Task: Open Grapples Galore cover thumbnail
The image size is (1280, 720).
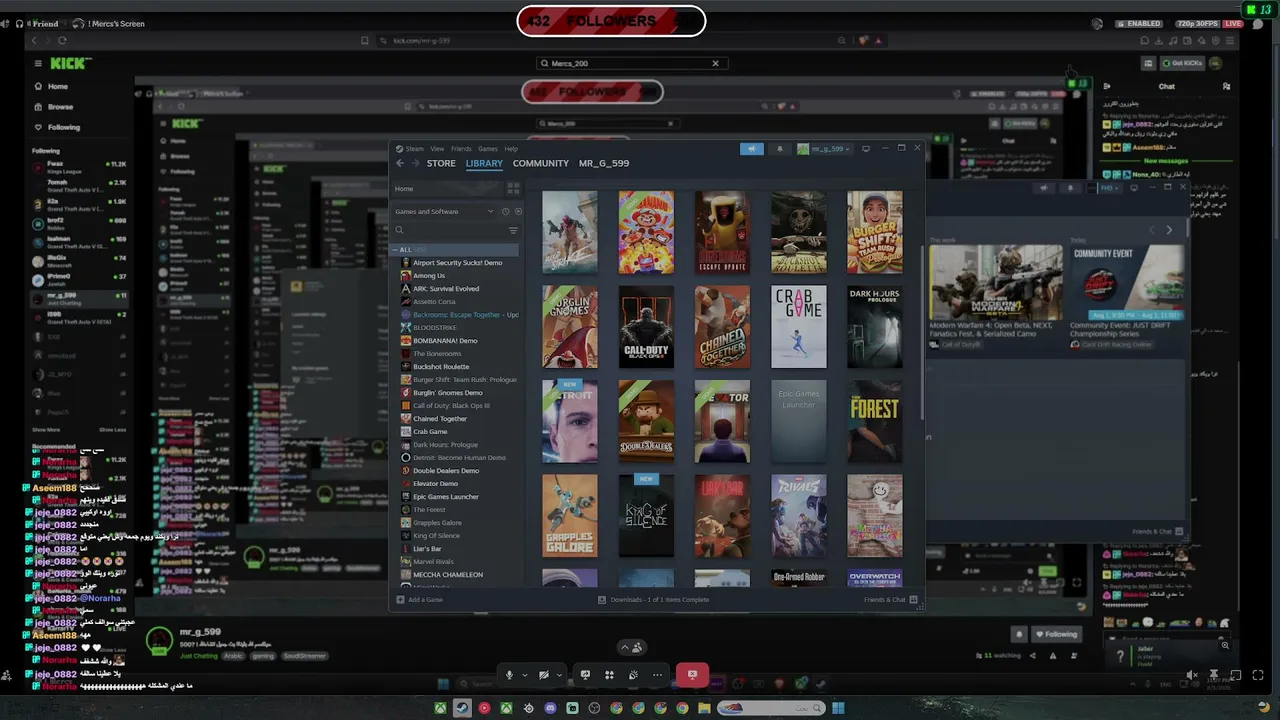Action: coord(570,516)
